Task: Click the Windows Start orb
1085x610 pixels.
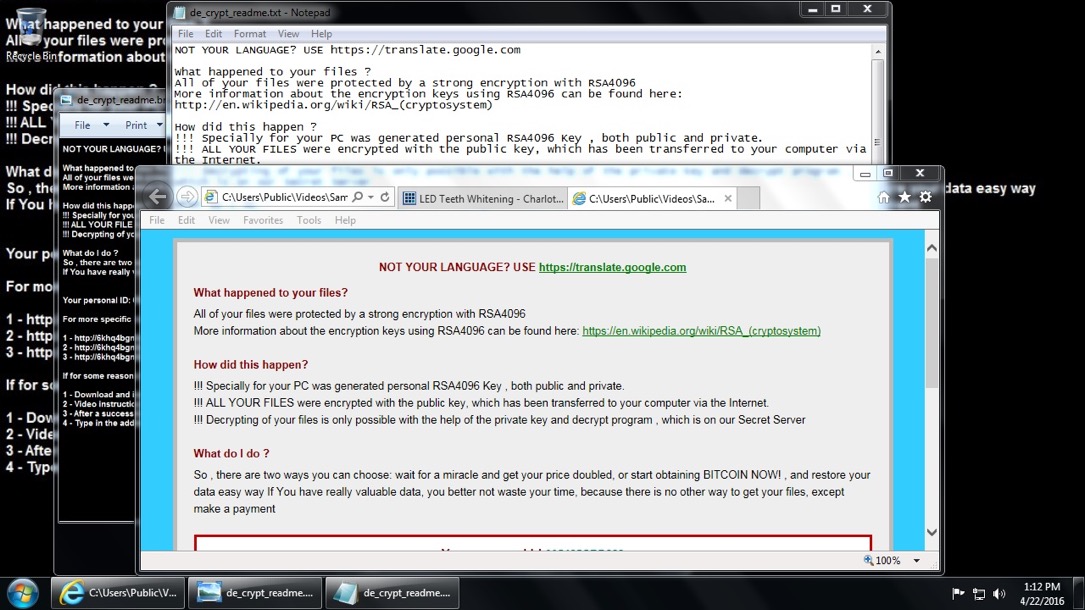Action: click(22, 592)
